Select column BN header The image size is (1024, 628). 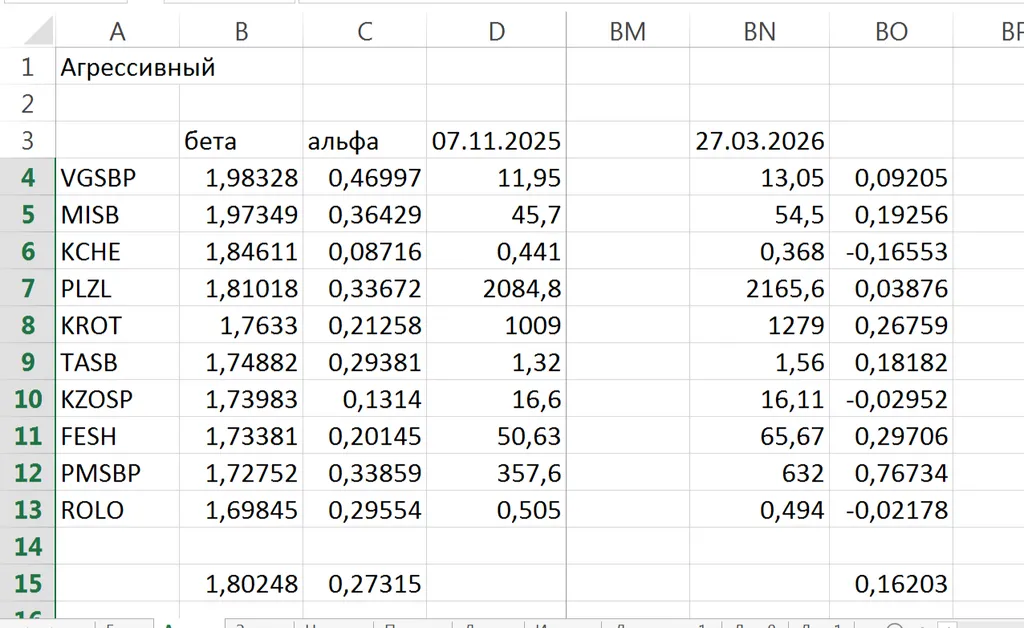[x=760, y=31]
